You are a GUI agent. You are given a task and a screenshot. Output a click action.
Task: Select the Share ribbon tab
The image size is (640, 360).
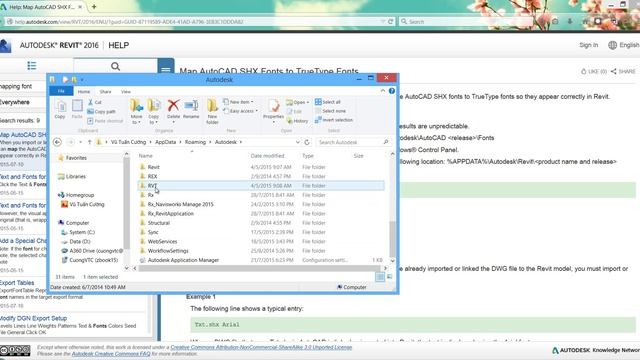[x=105, y=92]
